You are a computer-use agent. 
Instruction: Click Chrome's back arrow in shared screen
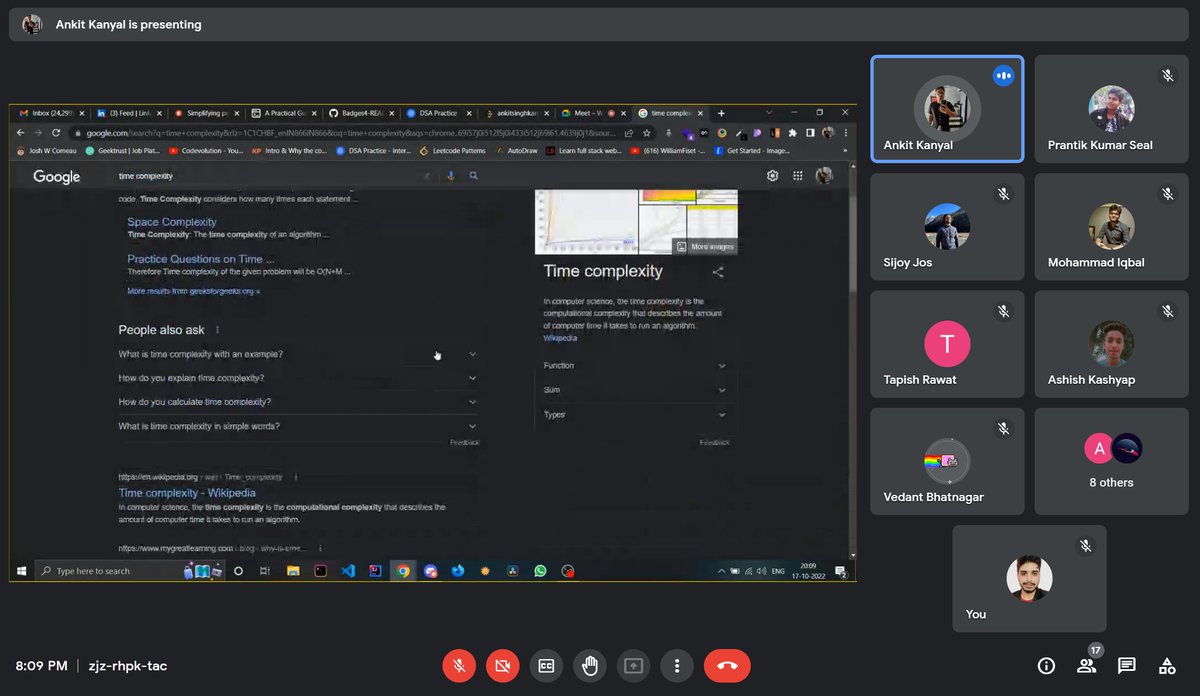tap(21, 133)
